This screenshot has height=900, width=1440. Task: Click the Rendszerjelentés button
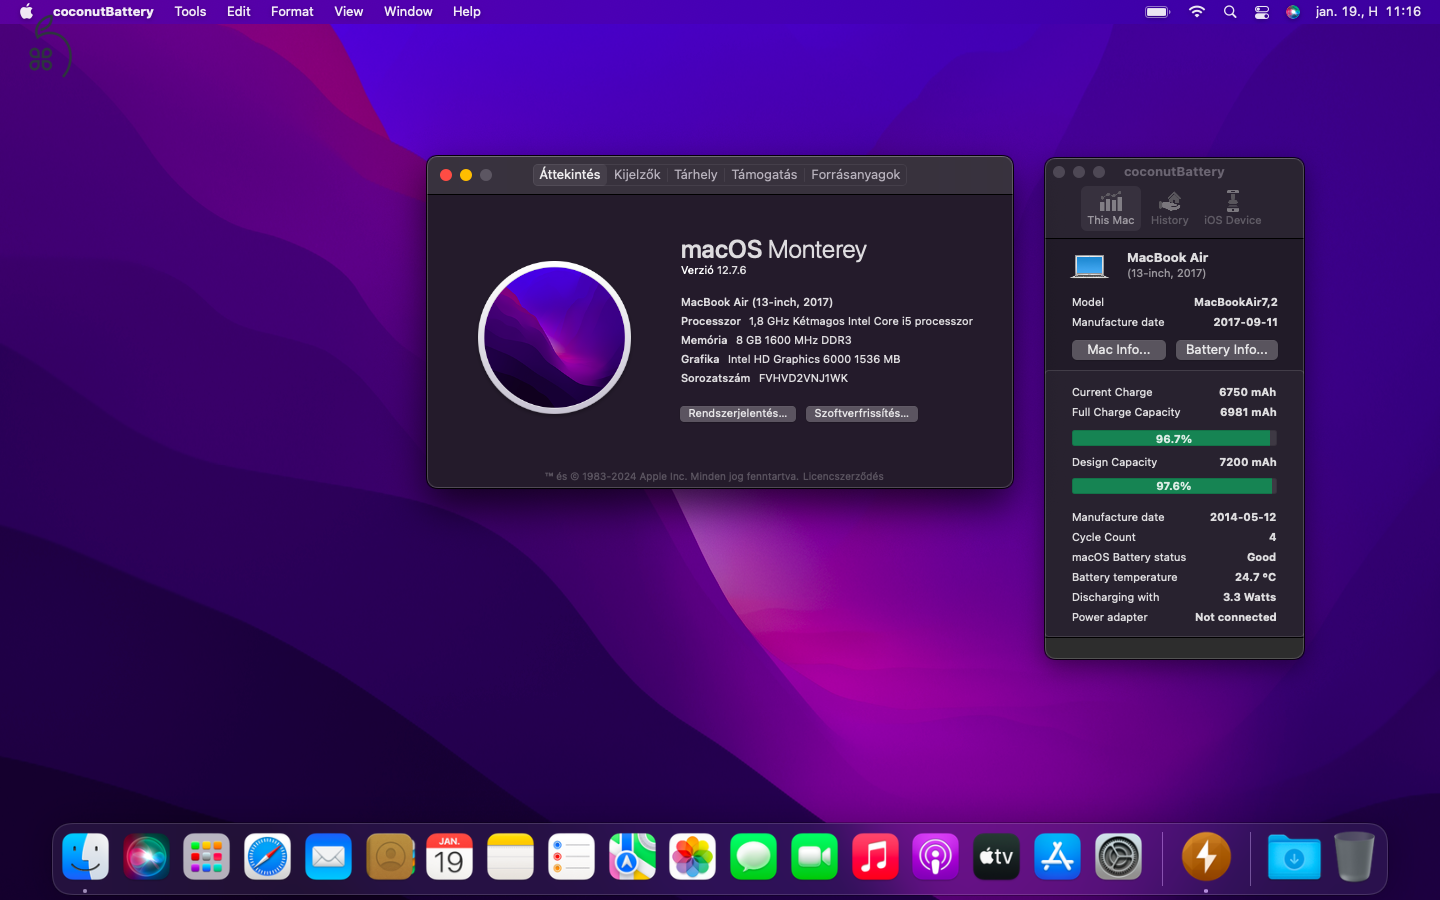pyautogui.click(x=737, y=413)
